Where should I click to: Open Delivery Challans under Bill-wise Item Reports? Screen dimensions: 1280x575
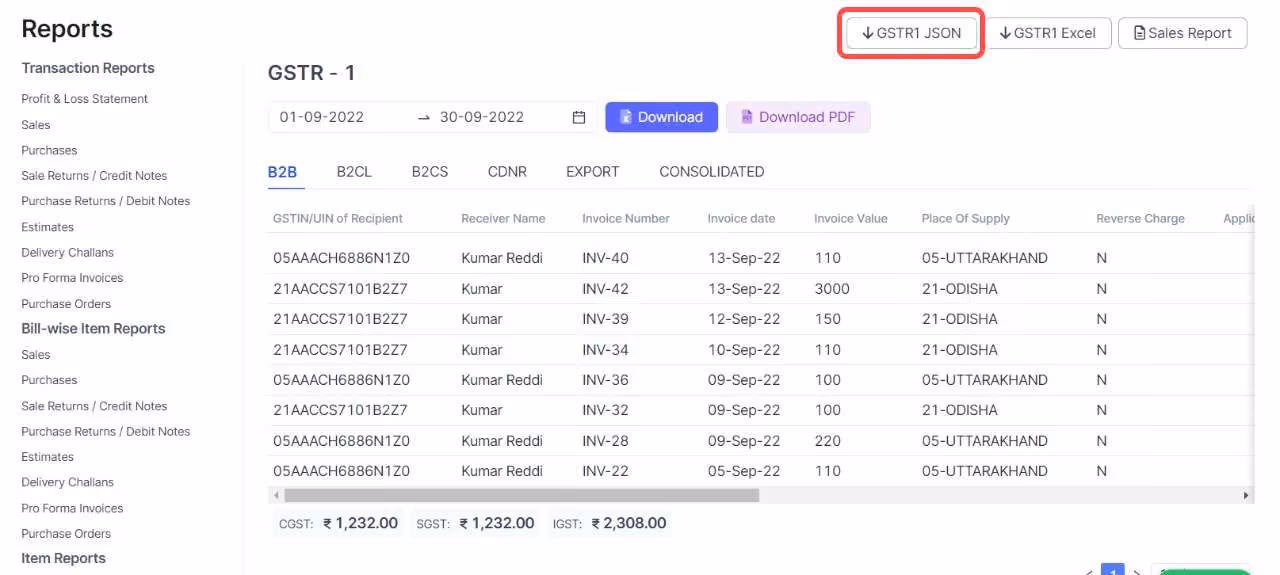pos(68,482)
